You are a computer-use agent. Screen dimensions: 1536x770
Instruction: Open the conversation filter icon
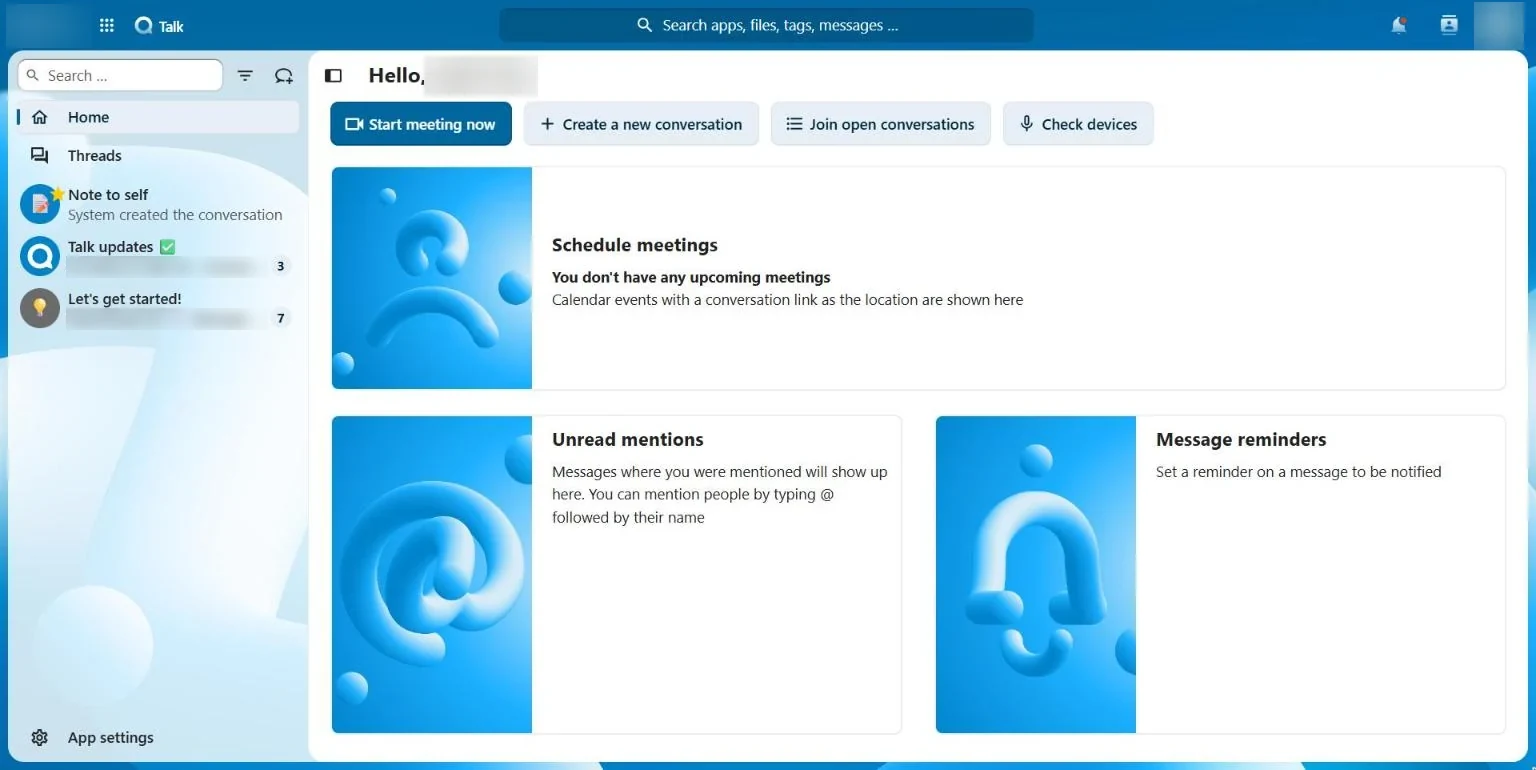(245, 76)
